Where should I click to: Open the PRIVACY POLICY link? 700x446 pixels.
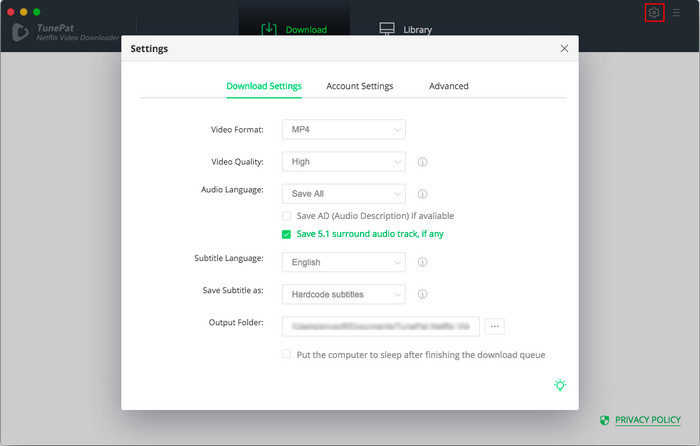[647, 420]
